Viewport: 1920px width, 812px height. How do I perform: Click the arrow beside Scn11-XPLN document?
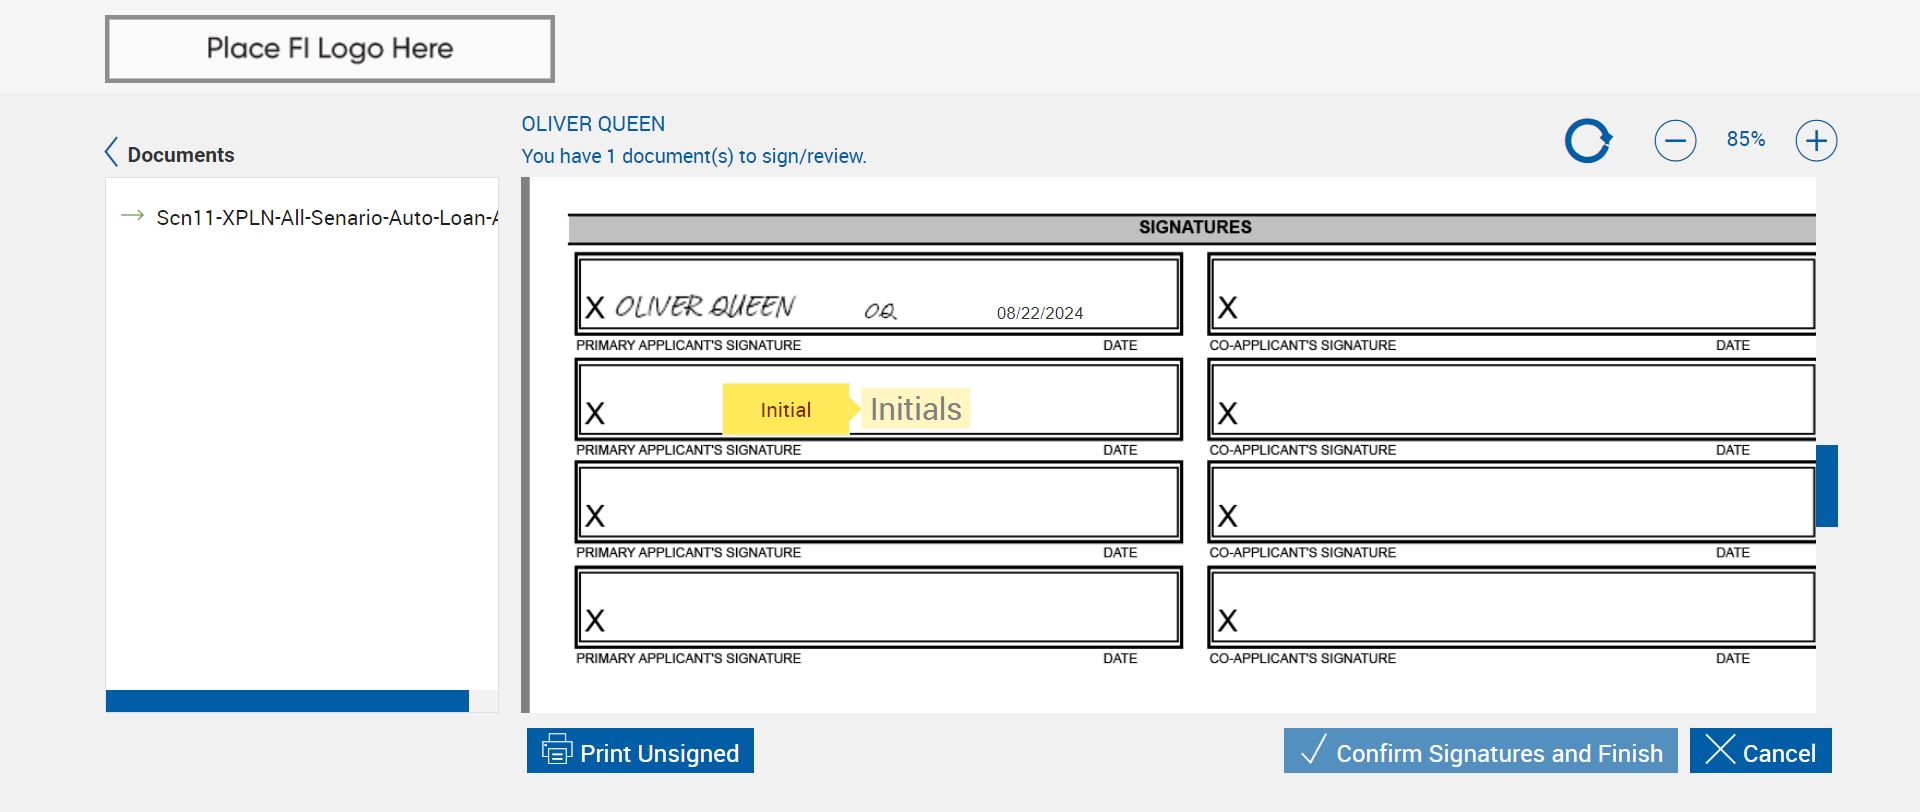click(132, 216)
